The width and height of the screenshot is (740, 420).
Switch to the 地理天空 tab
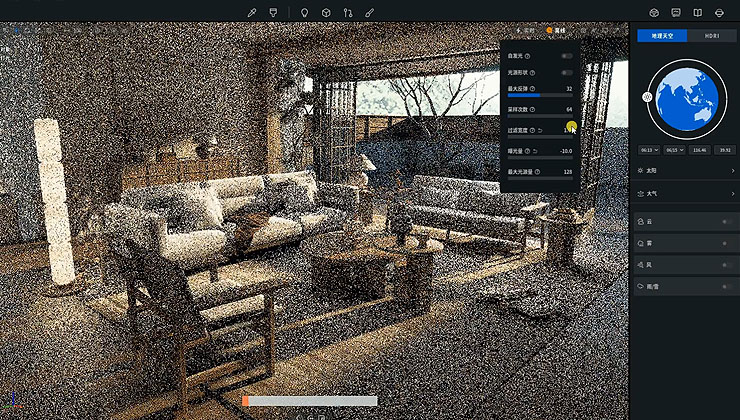(x=661, y=35)
